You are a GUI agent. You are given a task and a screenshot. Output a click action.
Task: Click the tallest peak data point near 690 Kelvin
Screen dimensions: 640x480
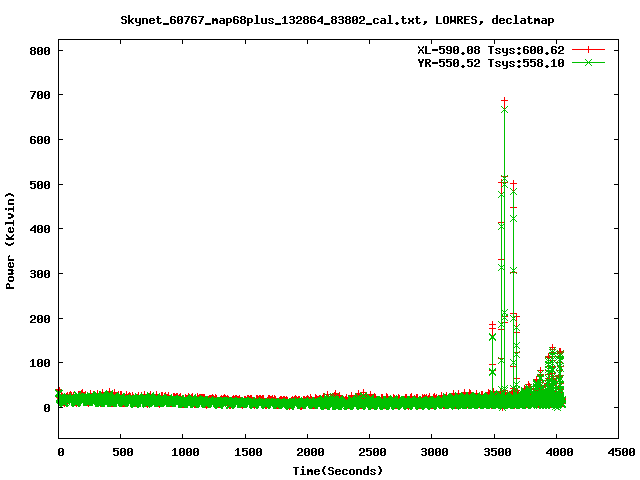(504, 100)
